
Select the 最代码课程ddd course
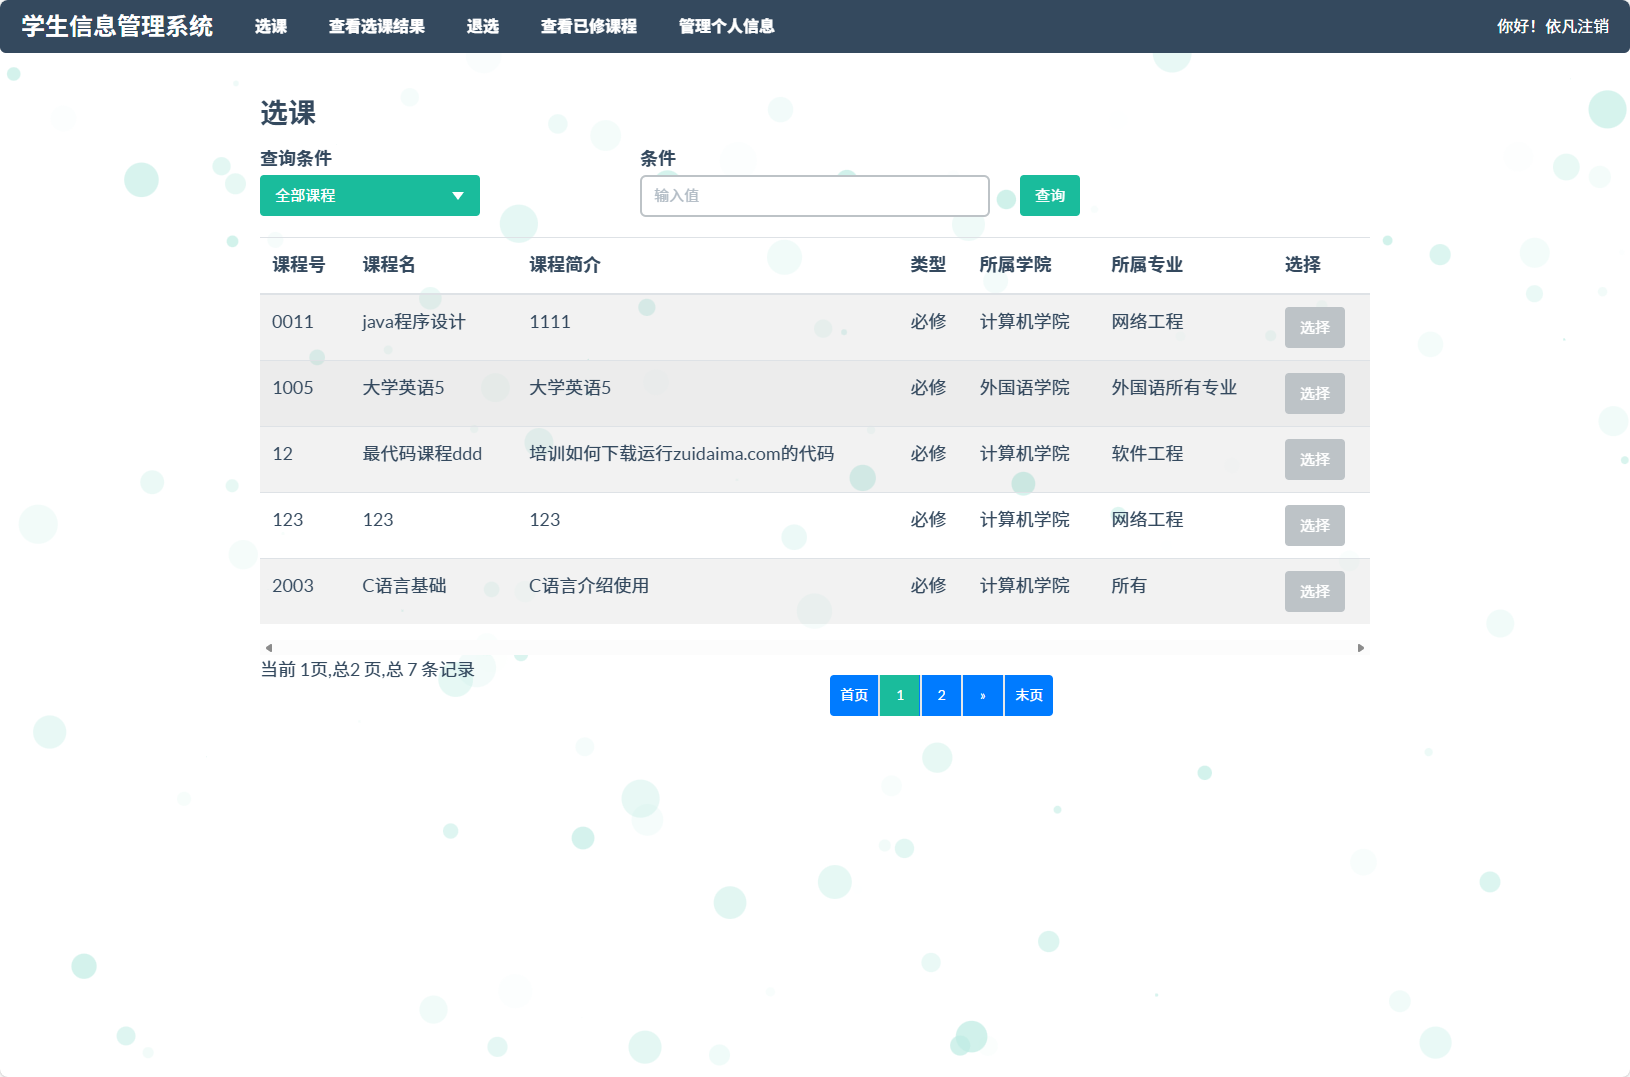click(1315, 459)
